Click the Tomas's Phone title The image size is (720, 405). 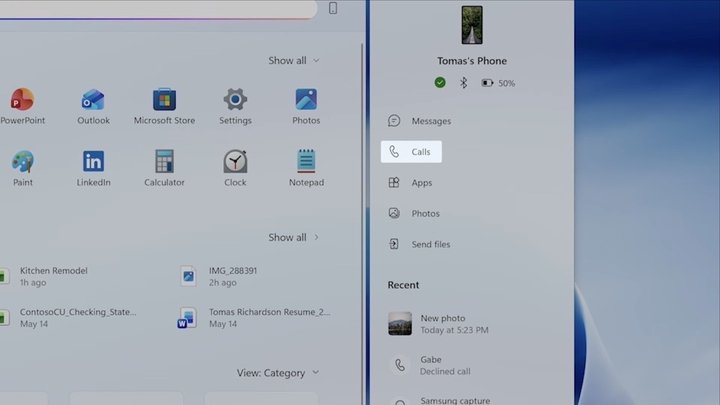(472, 61)
